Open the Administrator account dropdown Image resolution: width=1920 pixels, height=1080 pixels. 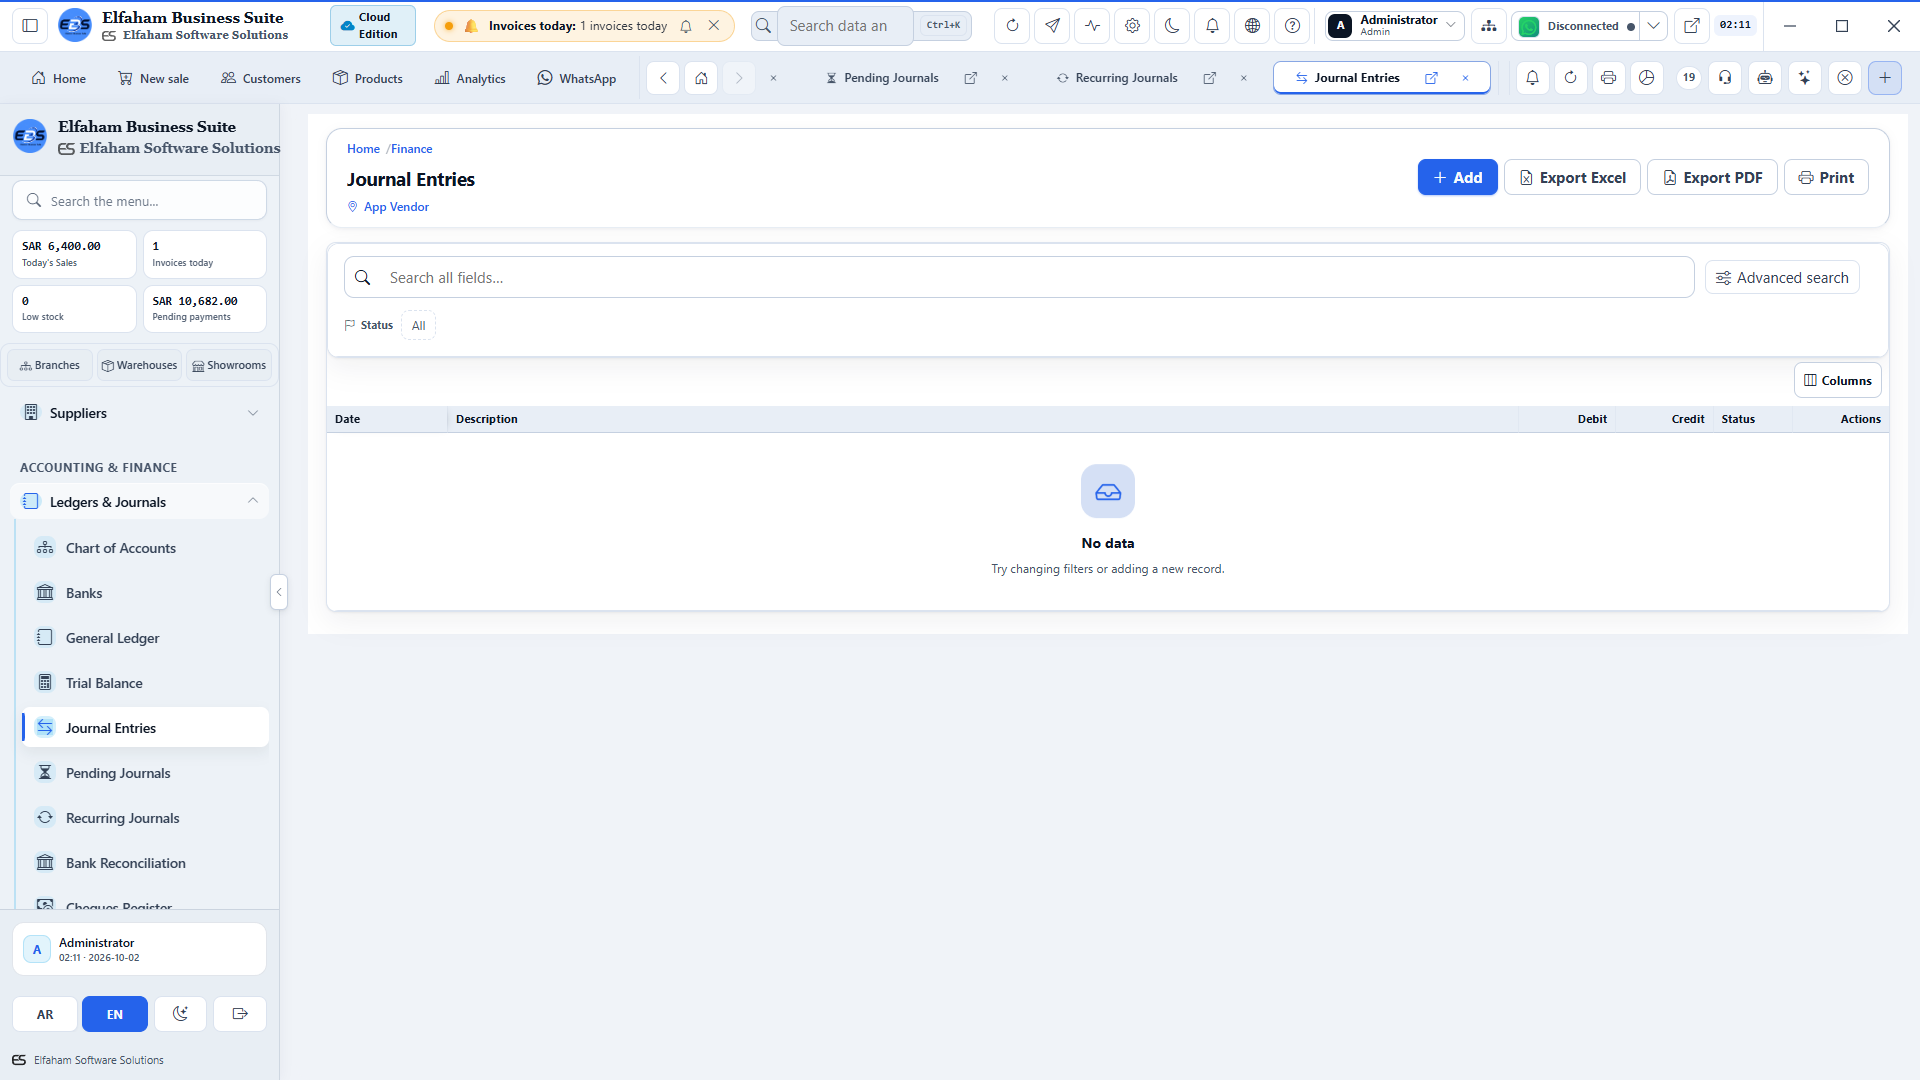pos(1395,26)
